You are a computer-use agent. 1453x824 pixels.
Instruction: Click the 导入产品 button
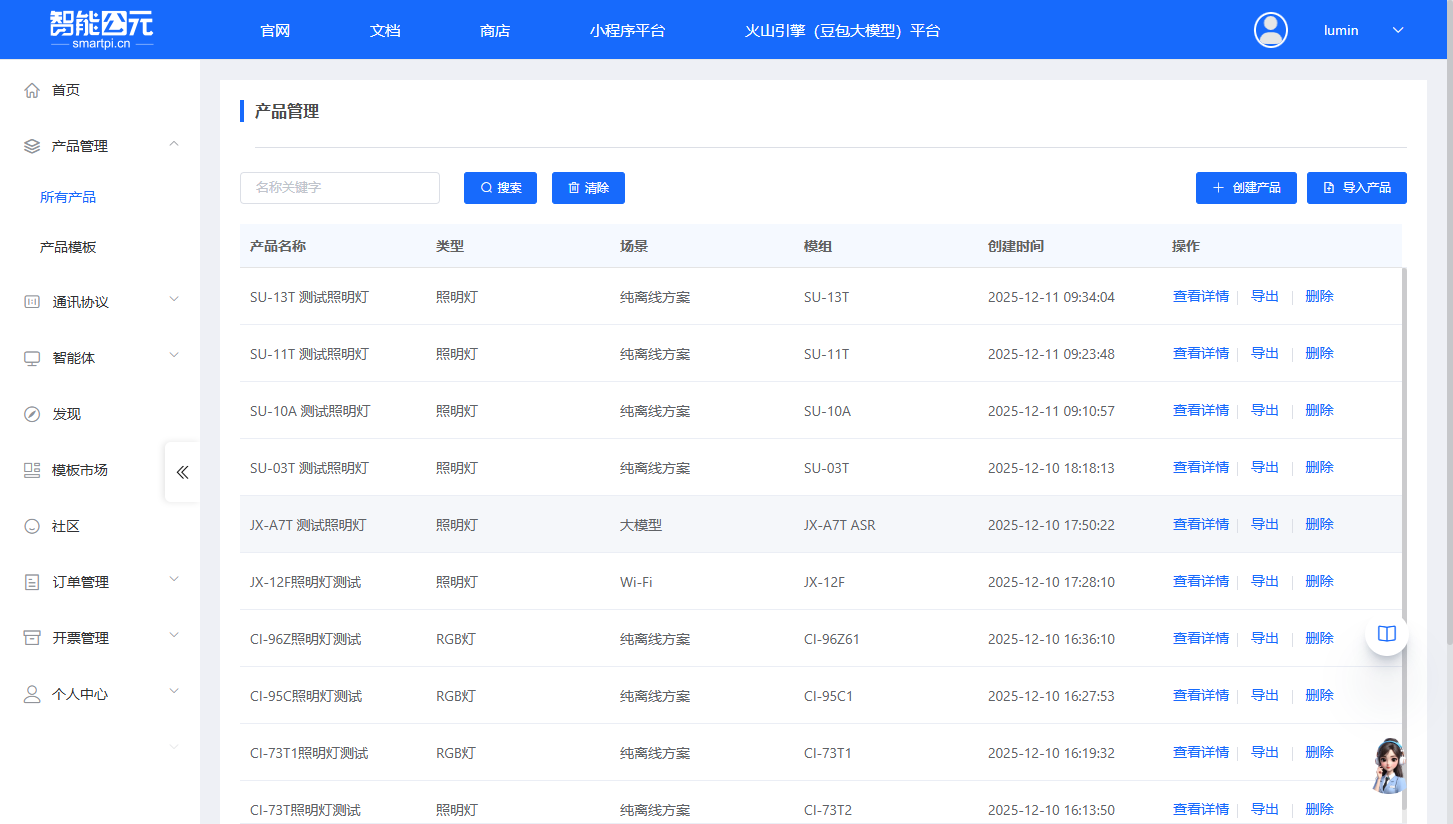coord(1356,188)
